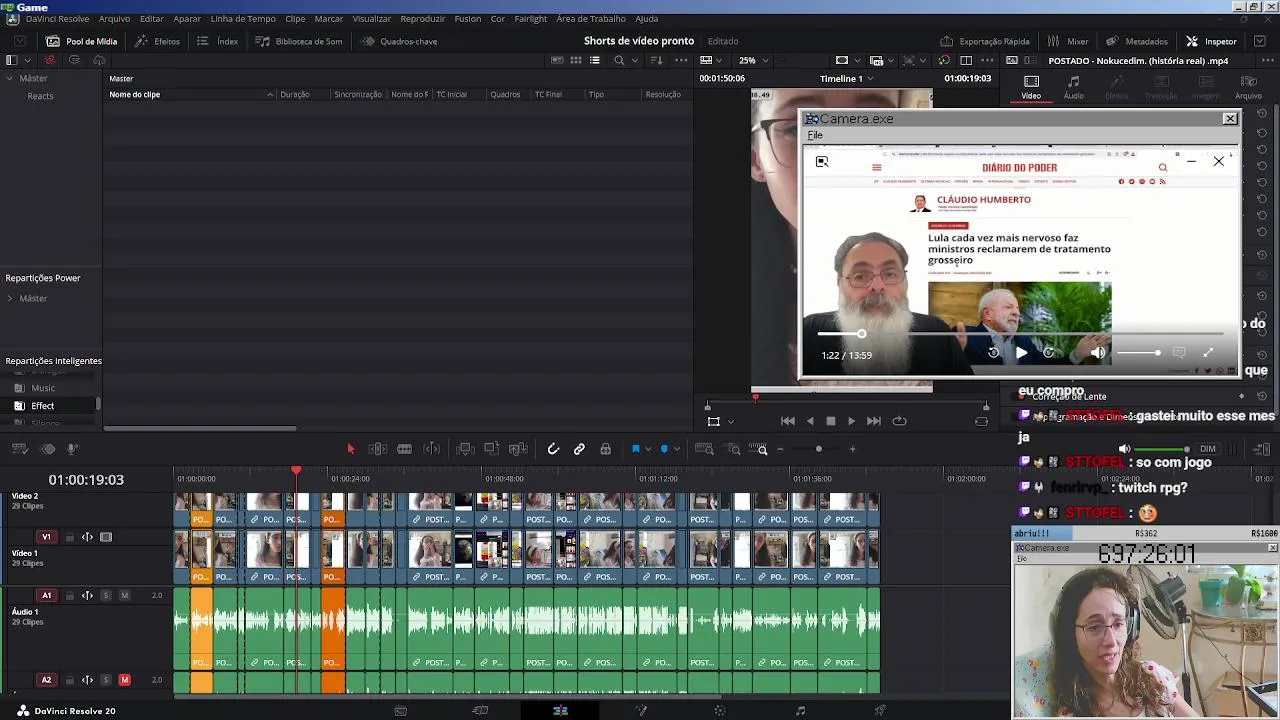
Task: Open the Efeitos panel
Action: (x=158, y=41)
